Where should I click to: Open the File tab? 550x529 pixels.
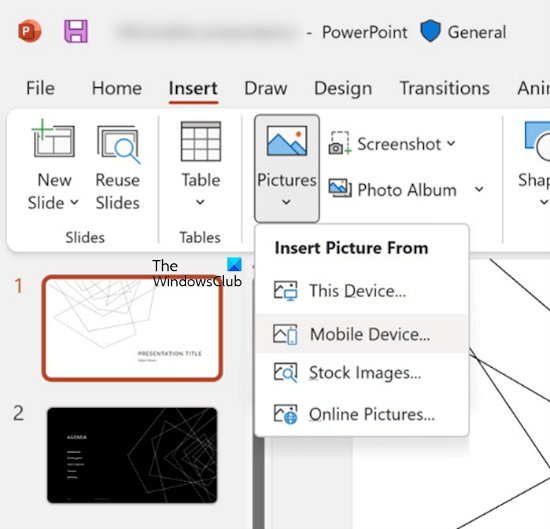click(40, 88)
